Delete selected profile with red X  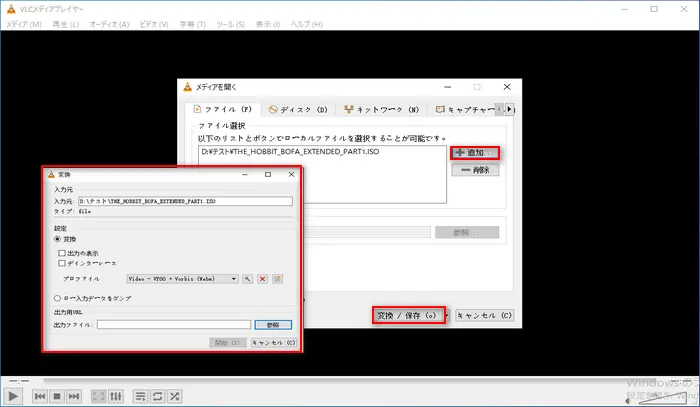[x=263, y=278]
